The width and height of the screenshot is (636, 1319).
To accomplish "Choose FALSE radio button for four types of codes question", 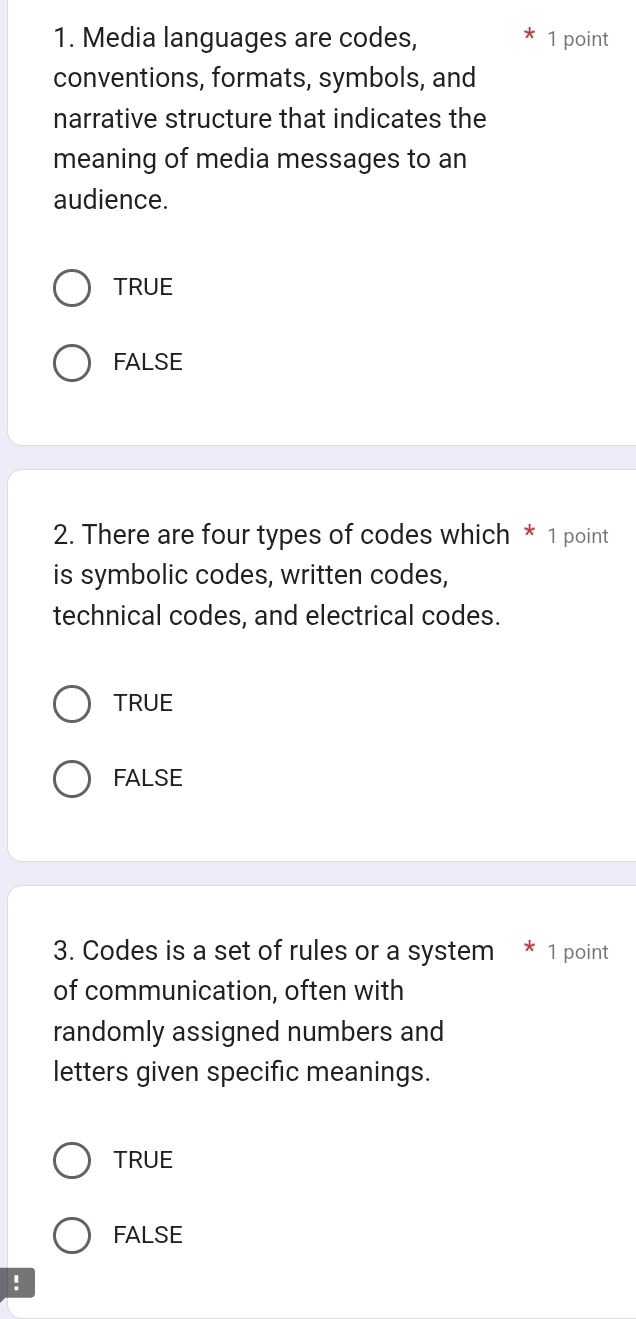I will (x=71, y=778).
